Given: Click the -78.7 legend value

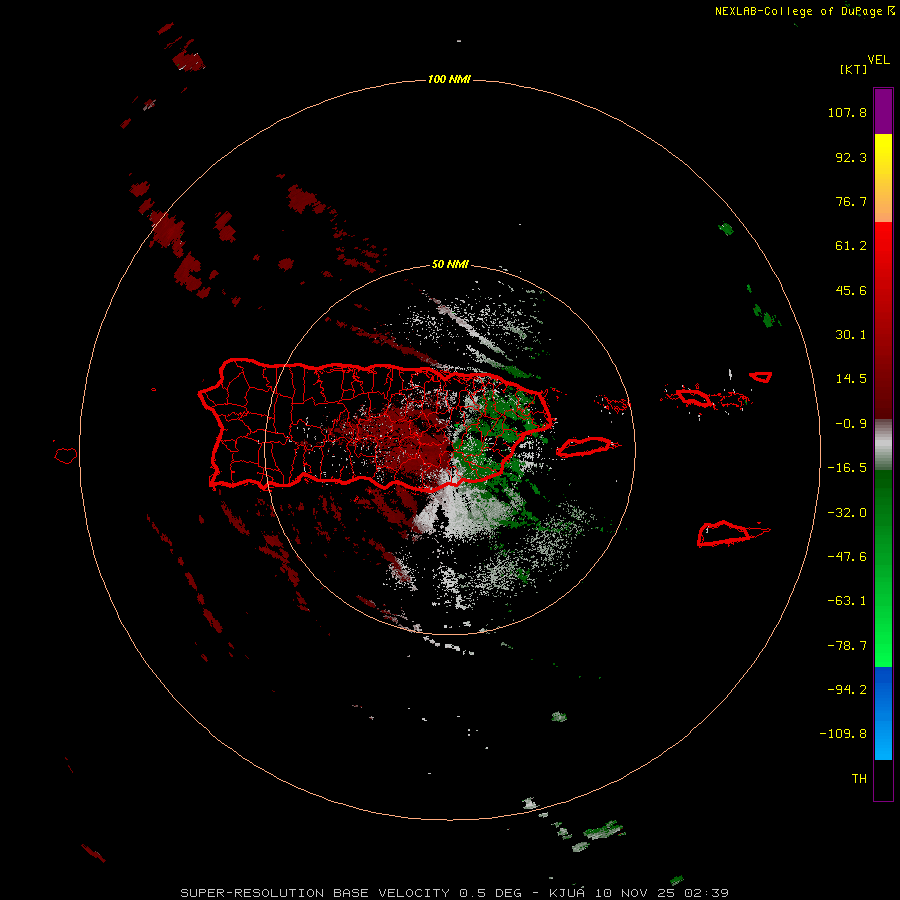Looking at the screenshot, I should 847,646.
